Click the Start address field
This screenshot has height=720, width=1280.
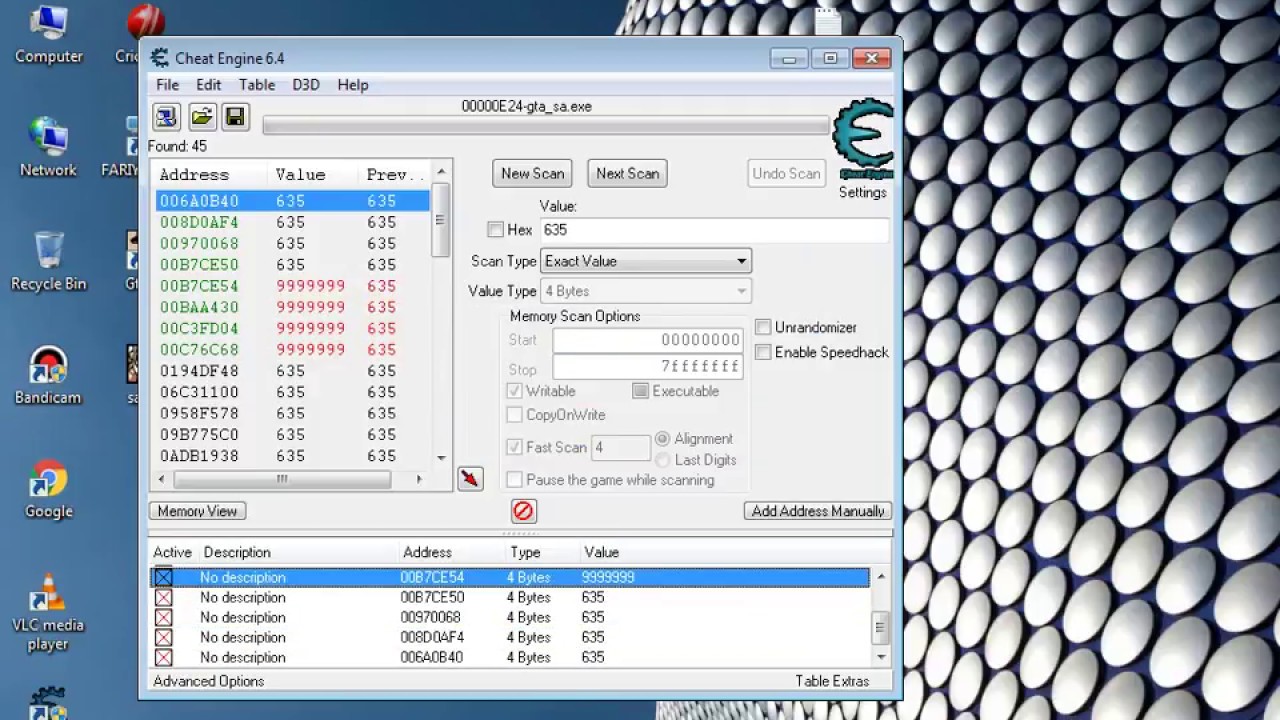pos(648,340)
